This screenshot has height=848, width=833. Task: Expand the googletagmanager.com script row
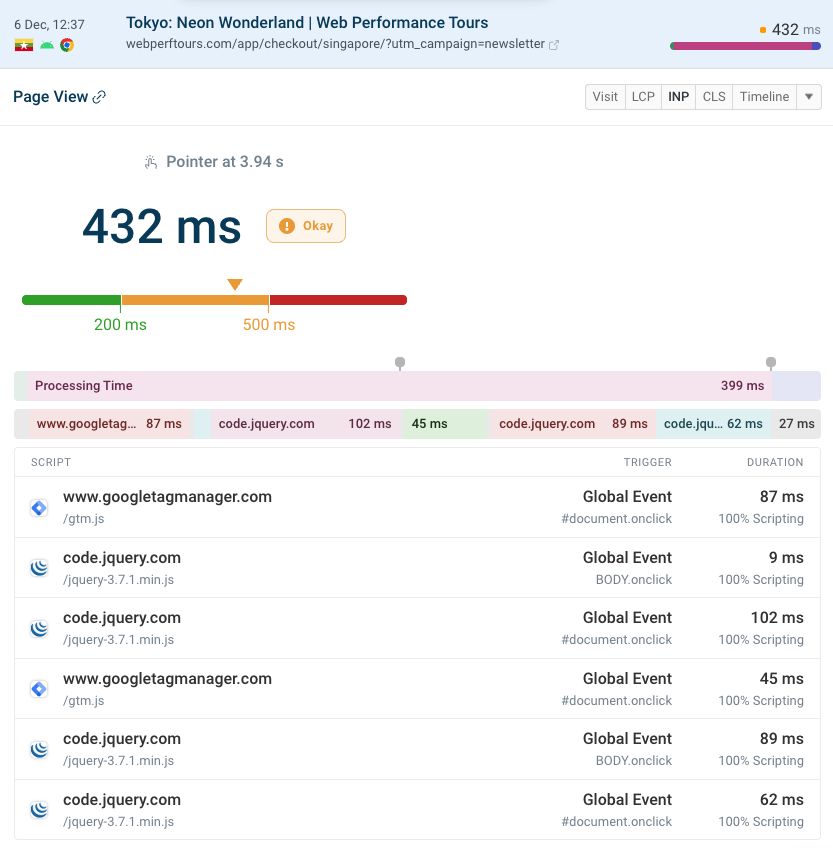[415, 508]
